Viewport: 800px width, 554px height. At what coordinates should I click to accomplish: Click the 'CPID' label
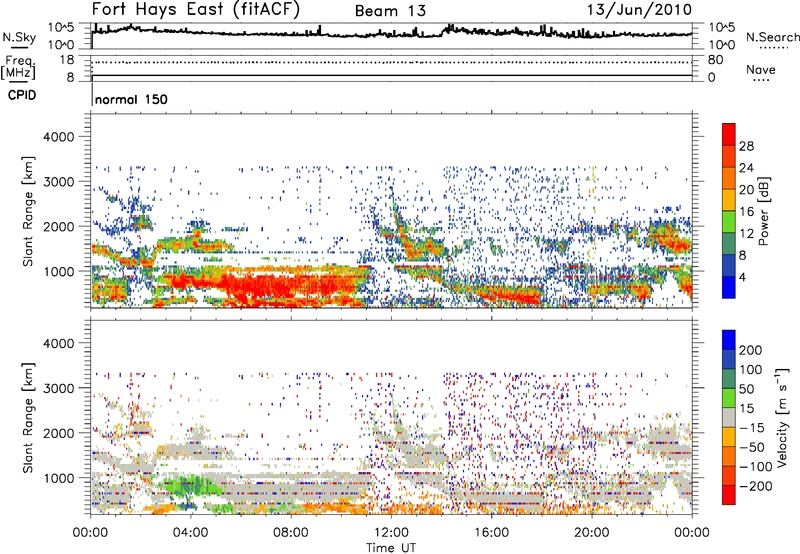coord(22,95)
